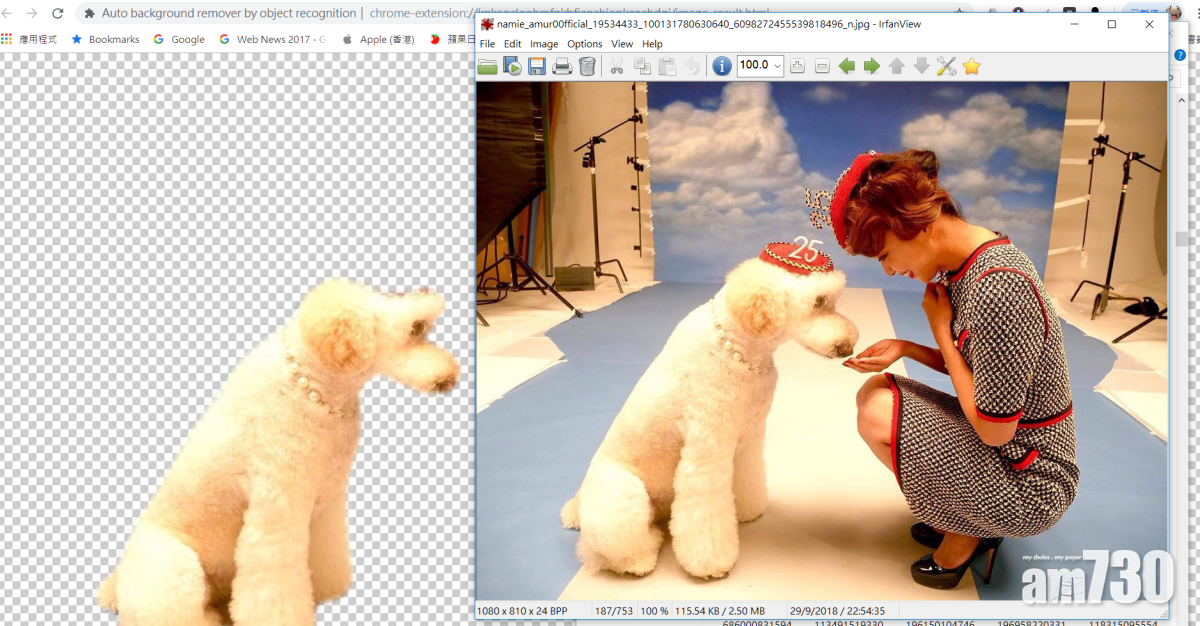
Task: Click the yellow star icon in the toolbar
Action: pyautogui.click(x=971, y=66)
